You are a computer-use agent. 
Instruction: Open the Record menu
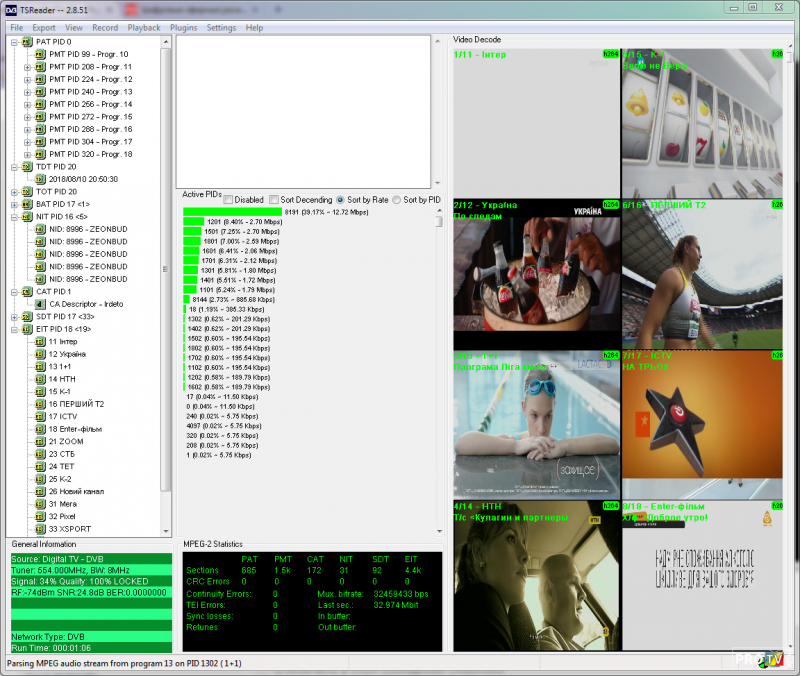coord(105,28)
